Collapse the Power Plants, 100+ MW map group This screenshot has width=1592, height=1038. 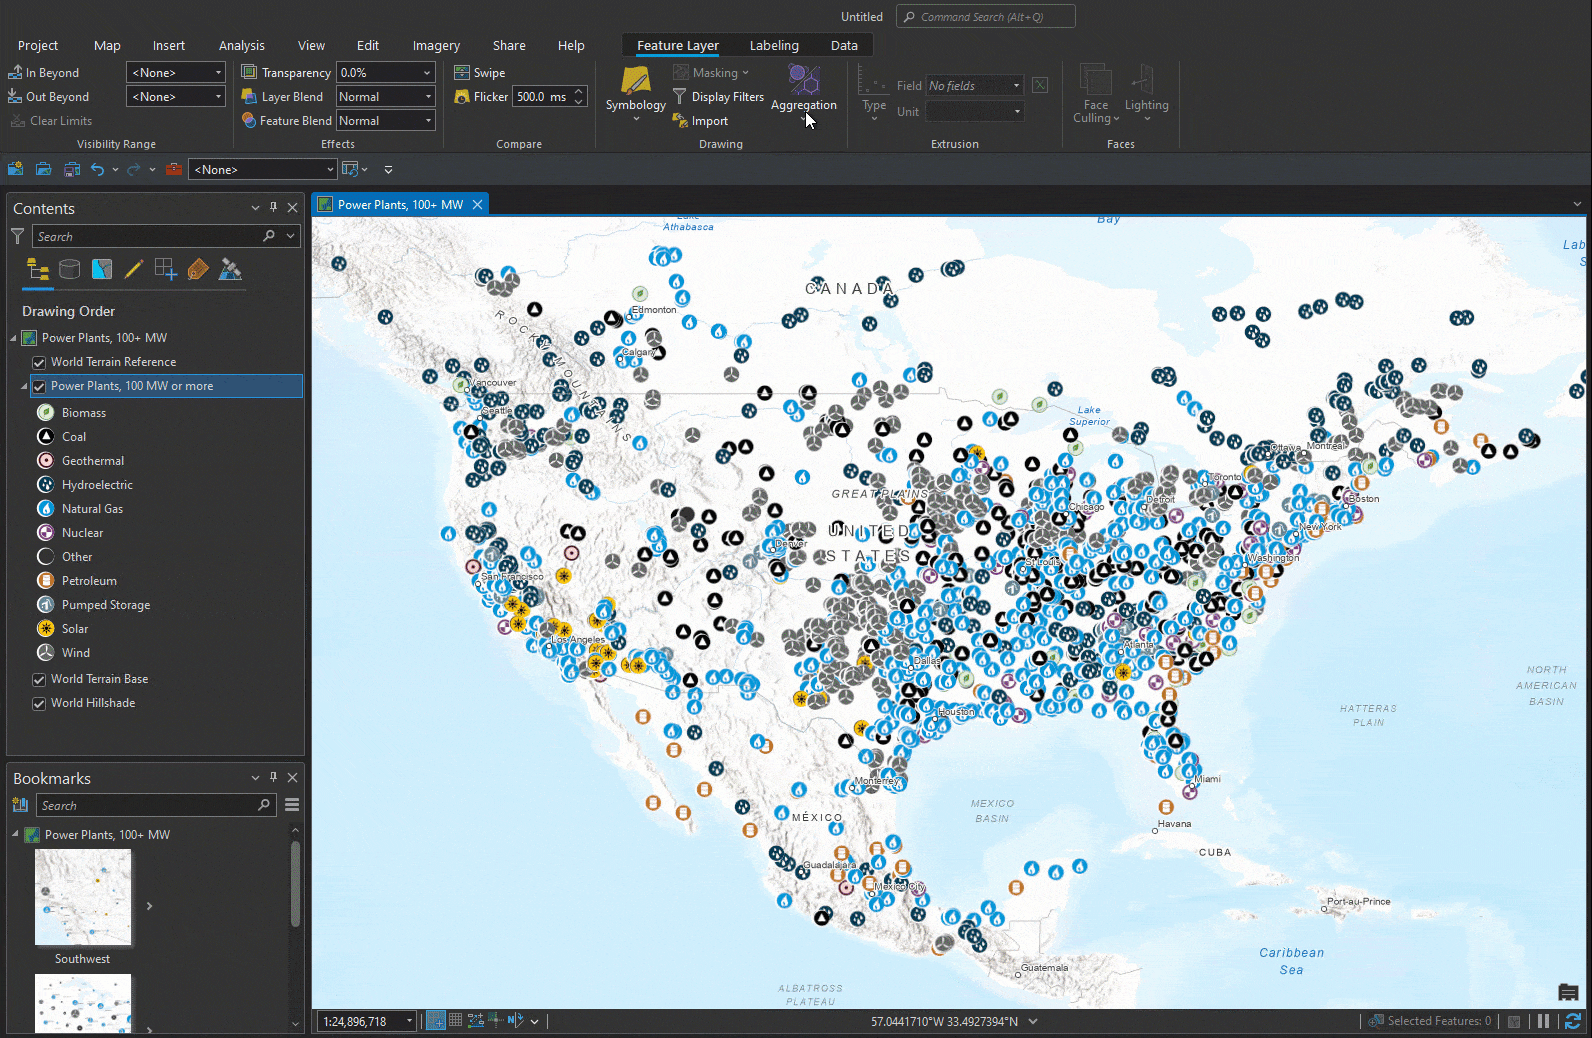coord(13,338)
